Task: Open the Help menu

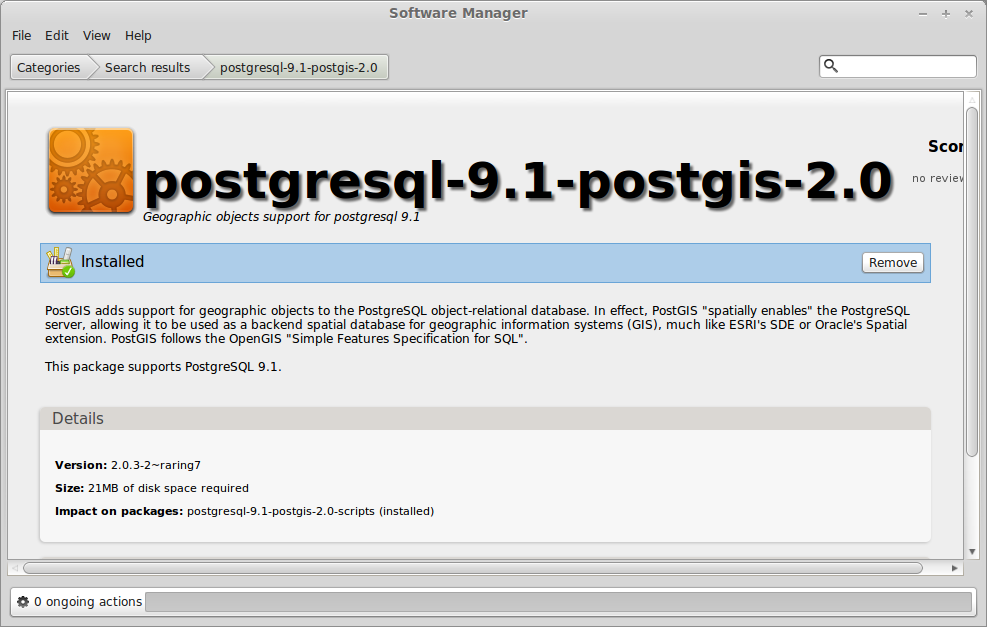Action: coord(138,35)
